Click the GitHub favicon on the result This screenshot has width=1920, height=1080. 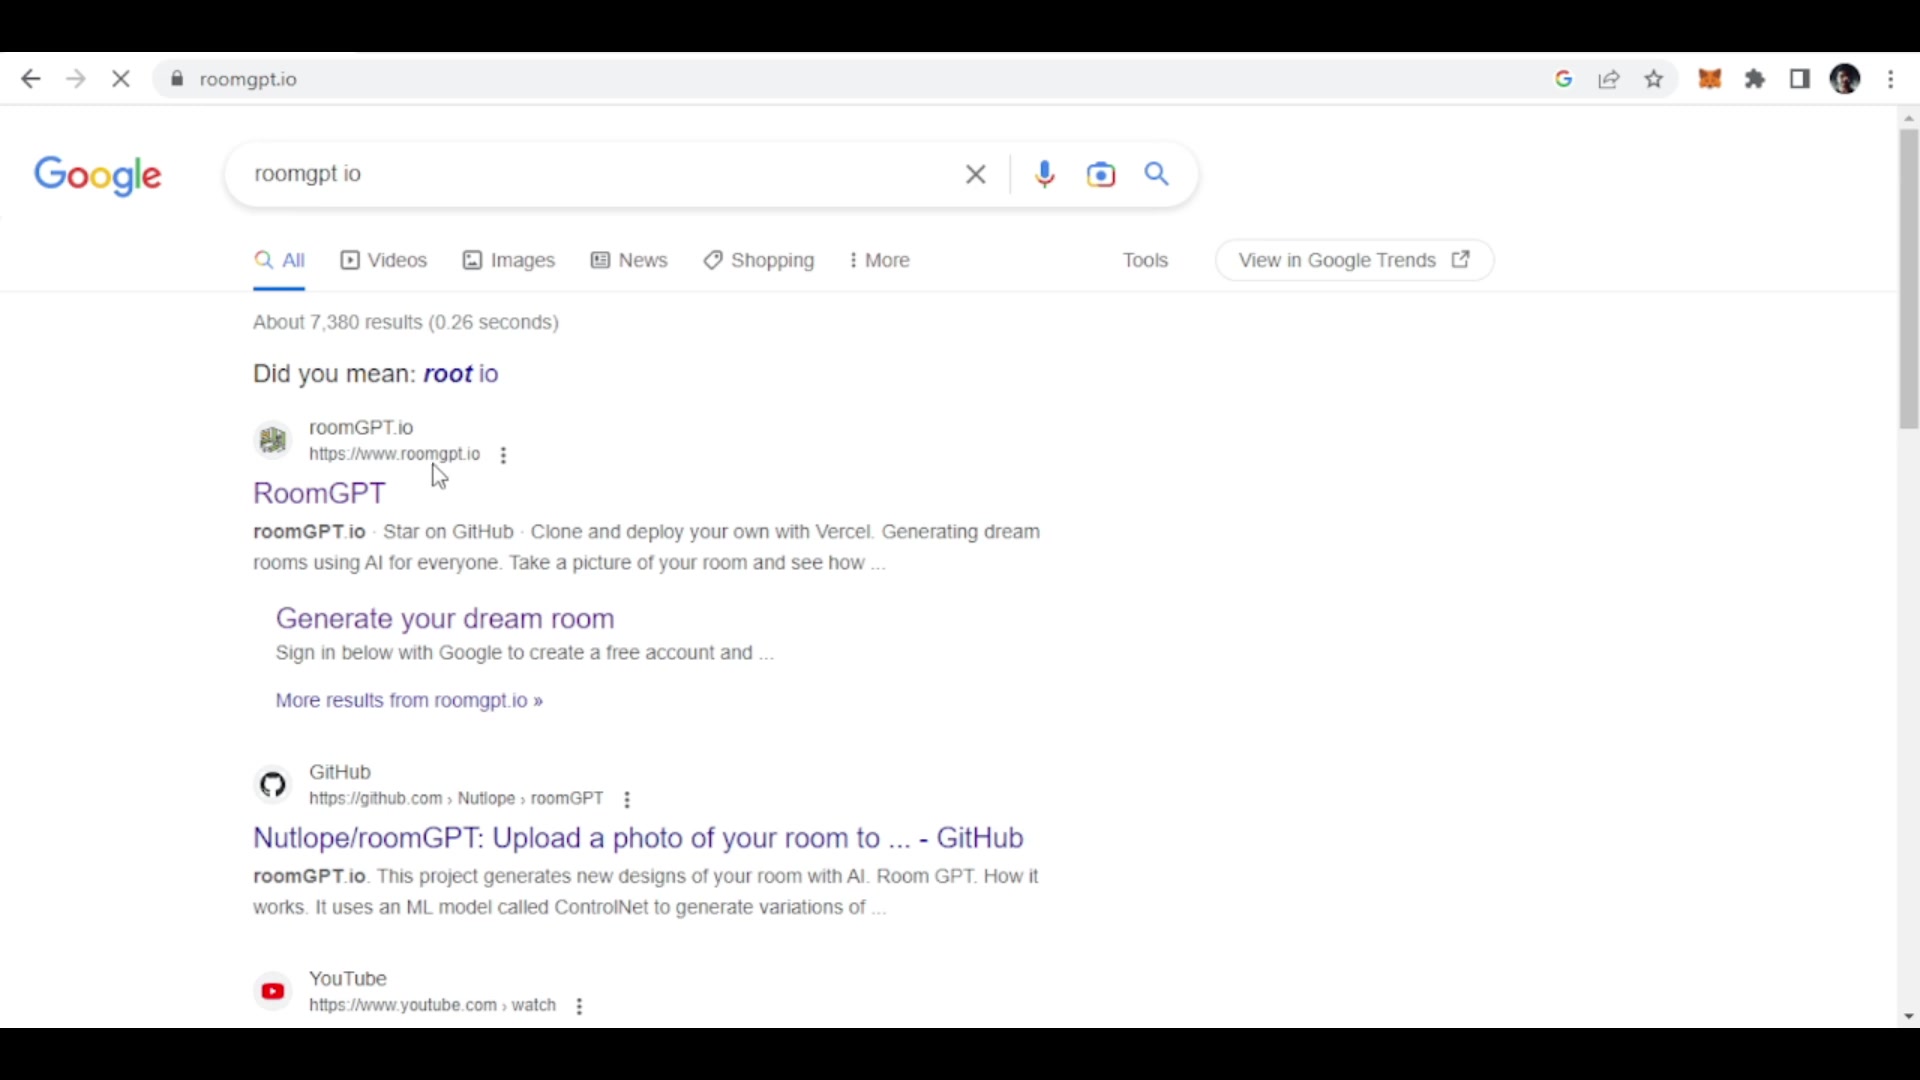273,785
